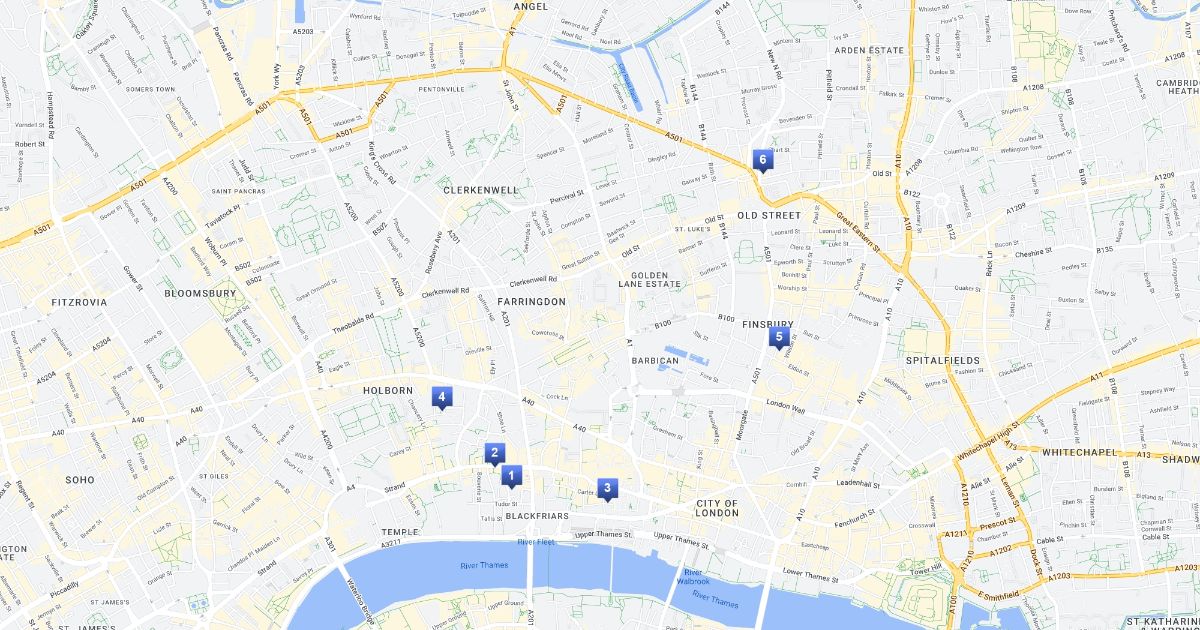This screenshot has width=1200, height=630.
Task: Select marker 5 in Finsbury
Action: 778,338
